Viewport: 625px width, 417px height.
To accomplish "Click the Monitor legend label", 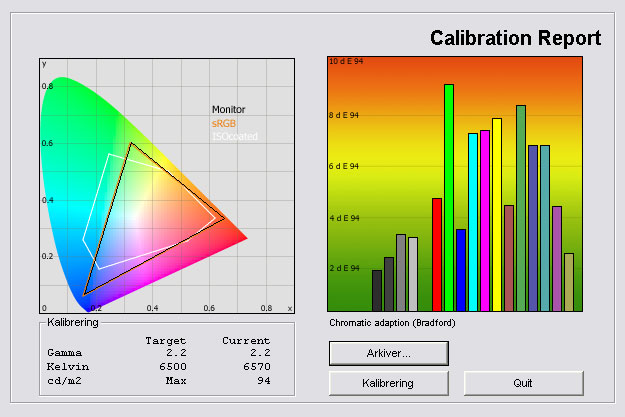I will pyautogui.click(x=228, y=109).
